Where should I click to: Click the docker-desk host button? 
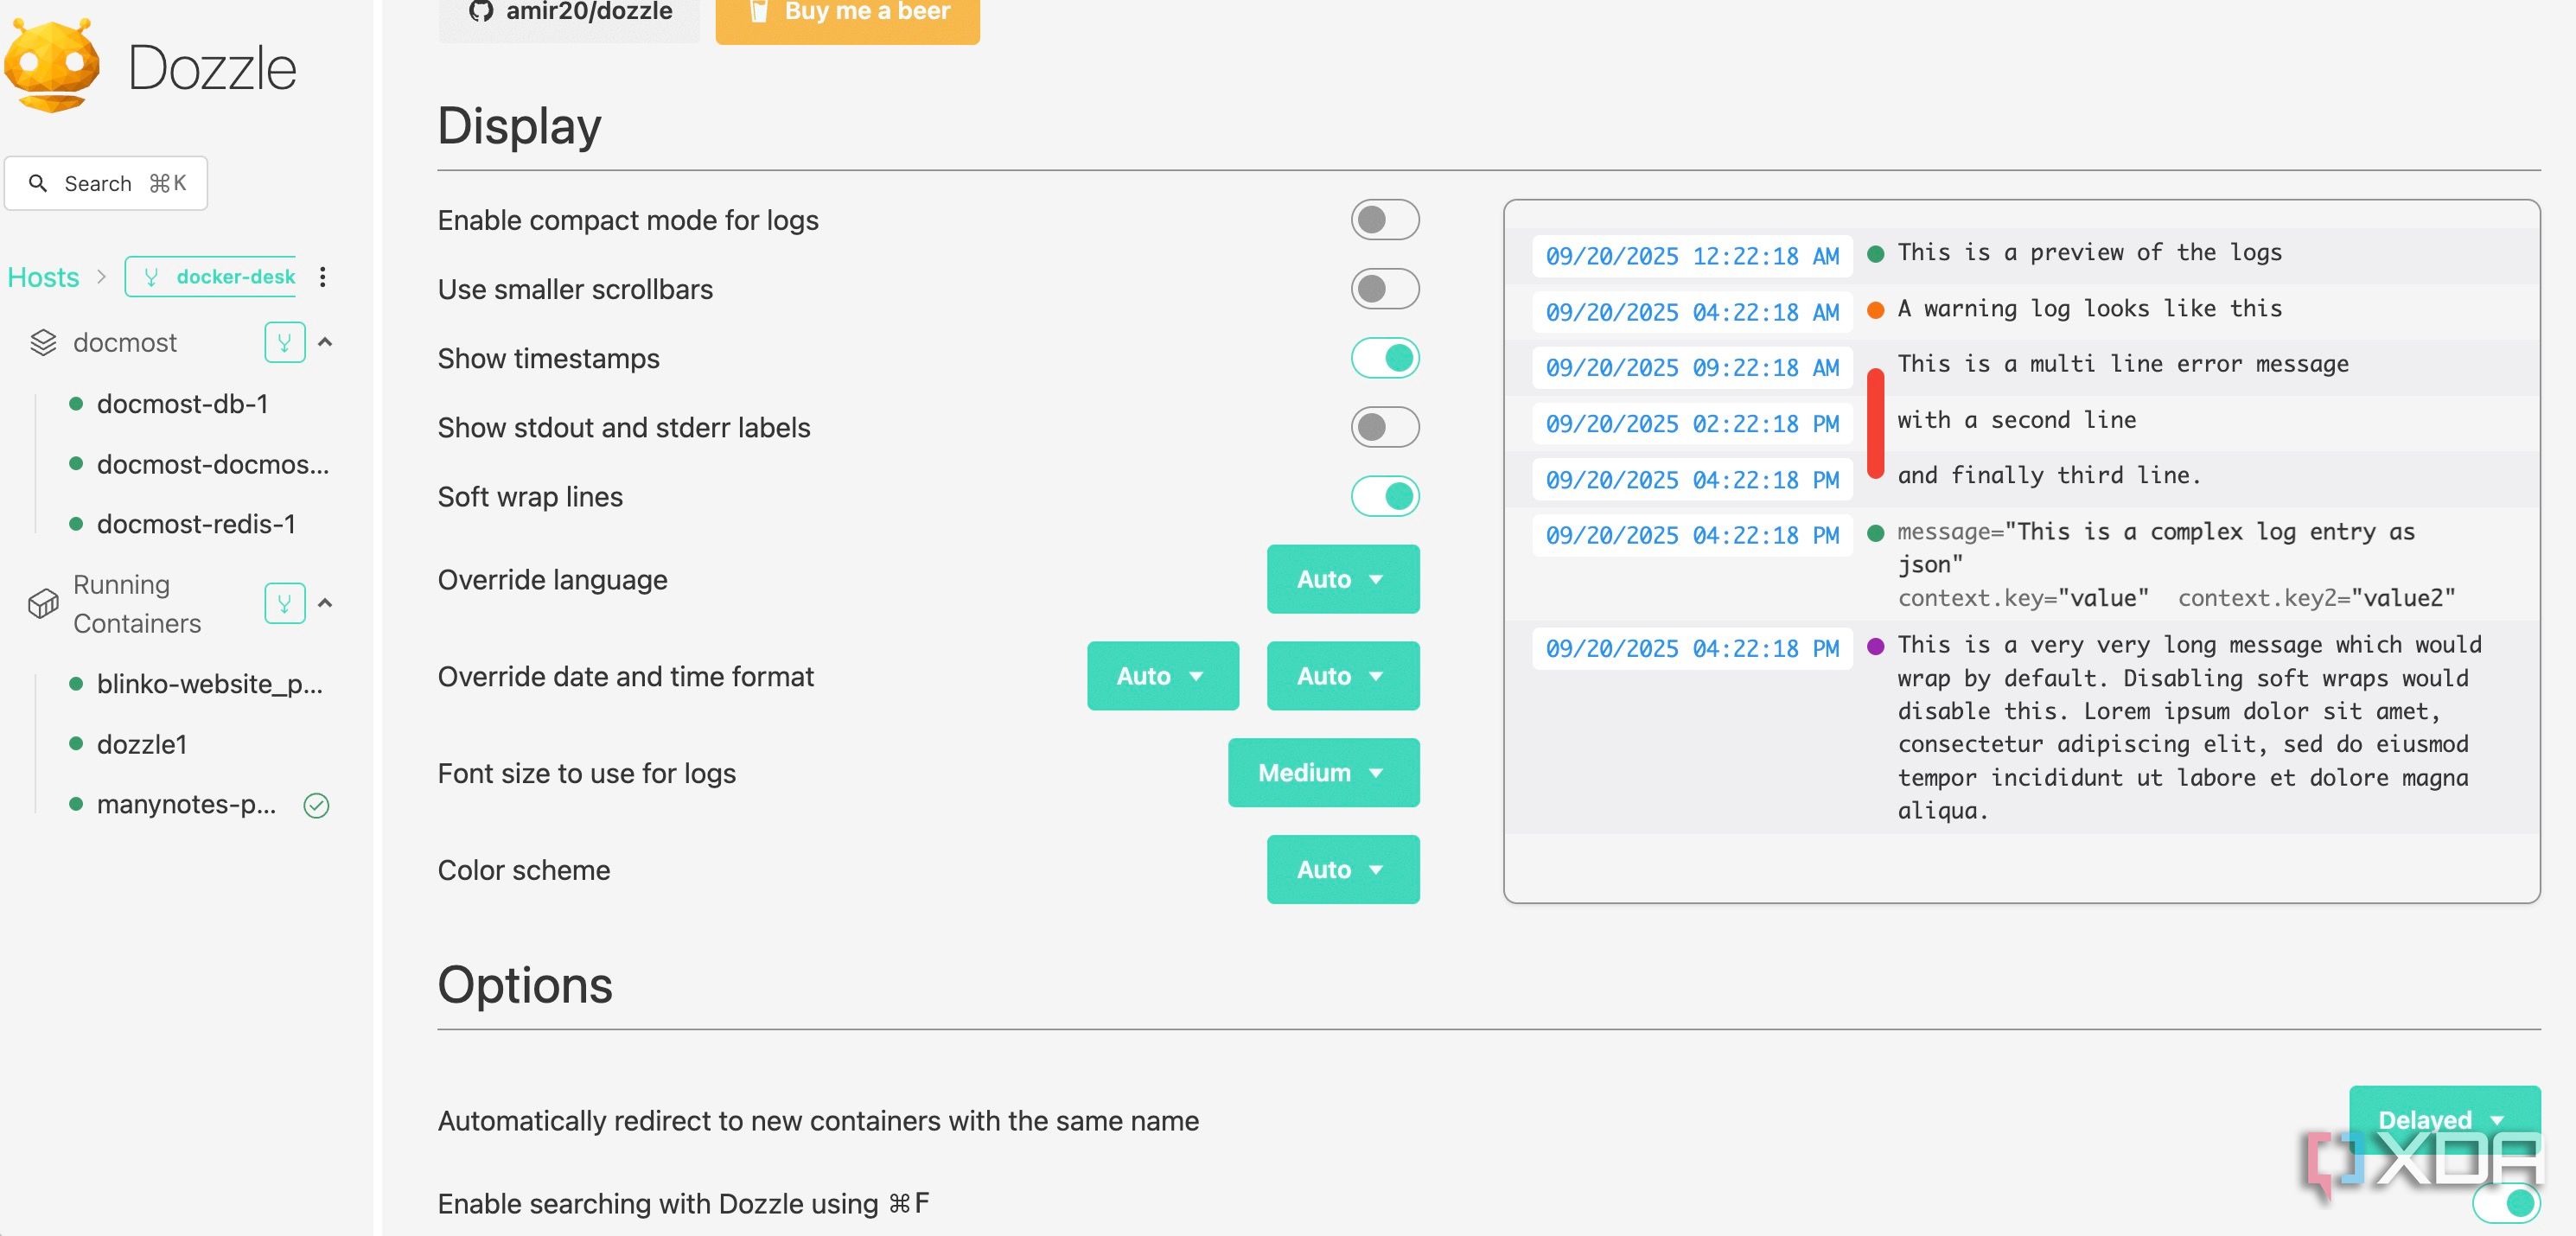pyautogui.click(x=211, y=277)
